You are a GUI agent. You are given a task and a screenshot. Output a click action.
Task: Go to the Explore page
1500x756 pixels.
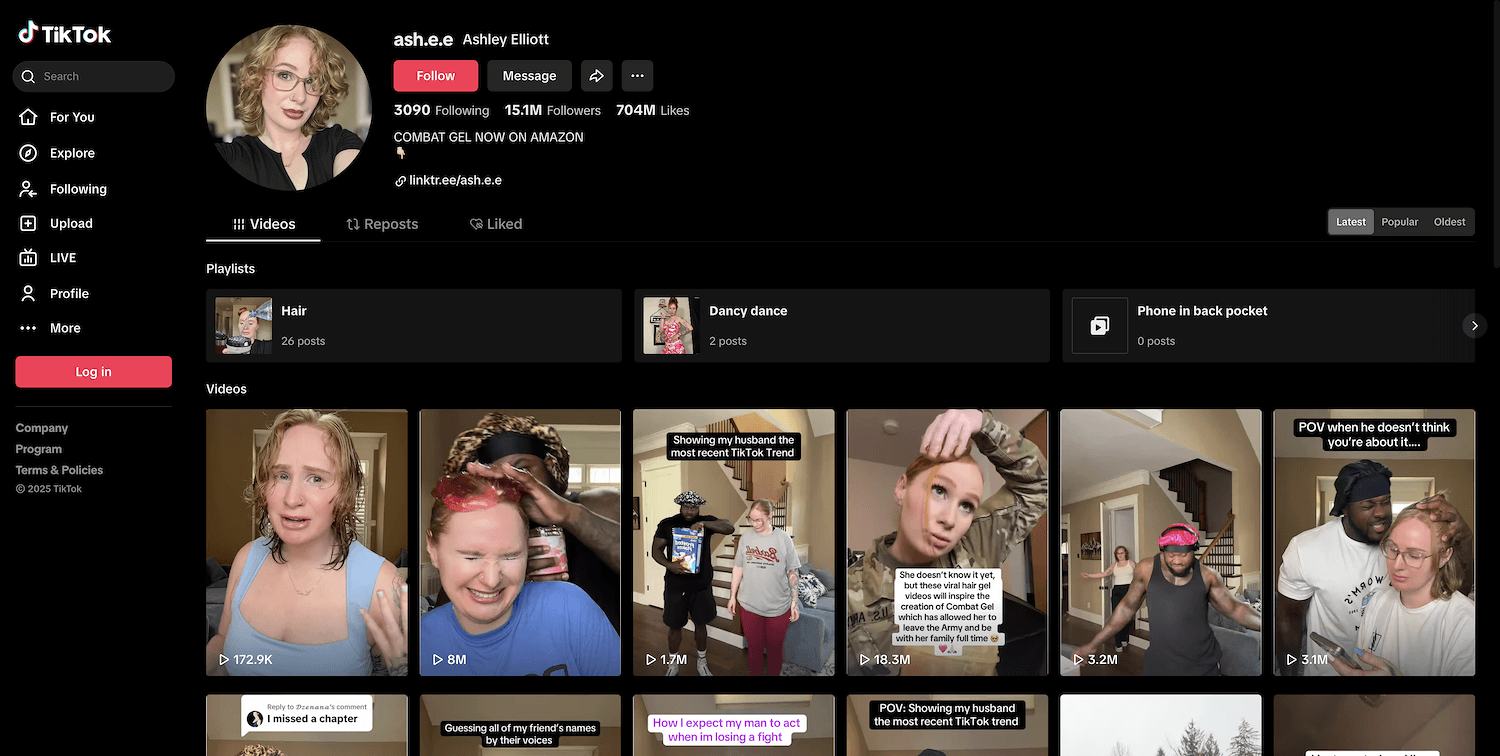71,153
